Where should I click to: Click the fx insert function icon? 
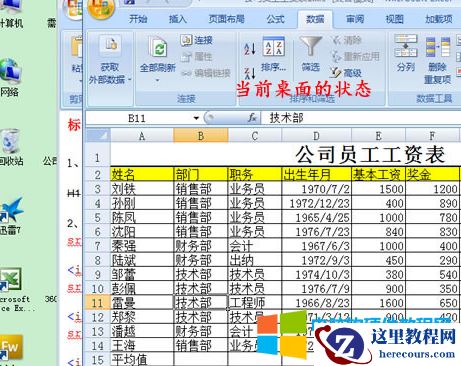click(252, 118)
